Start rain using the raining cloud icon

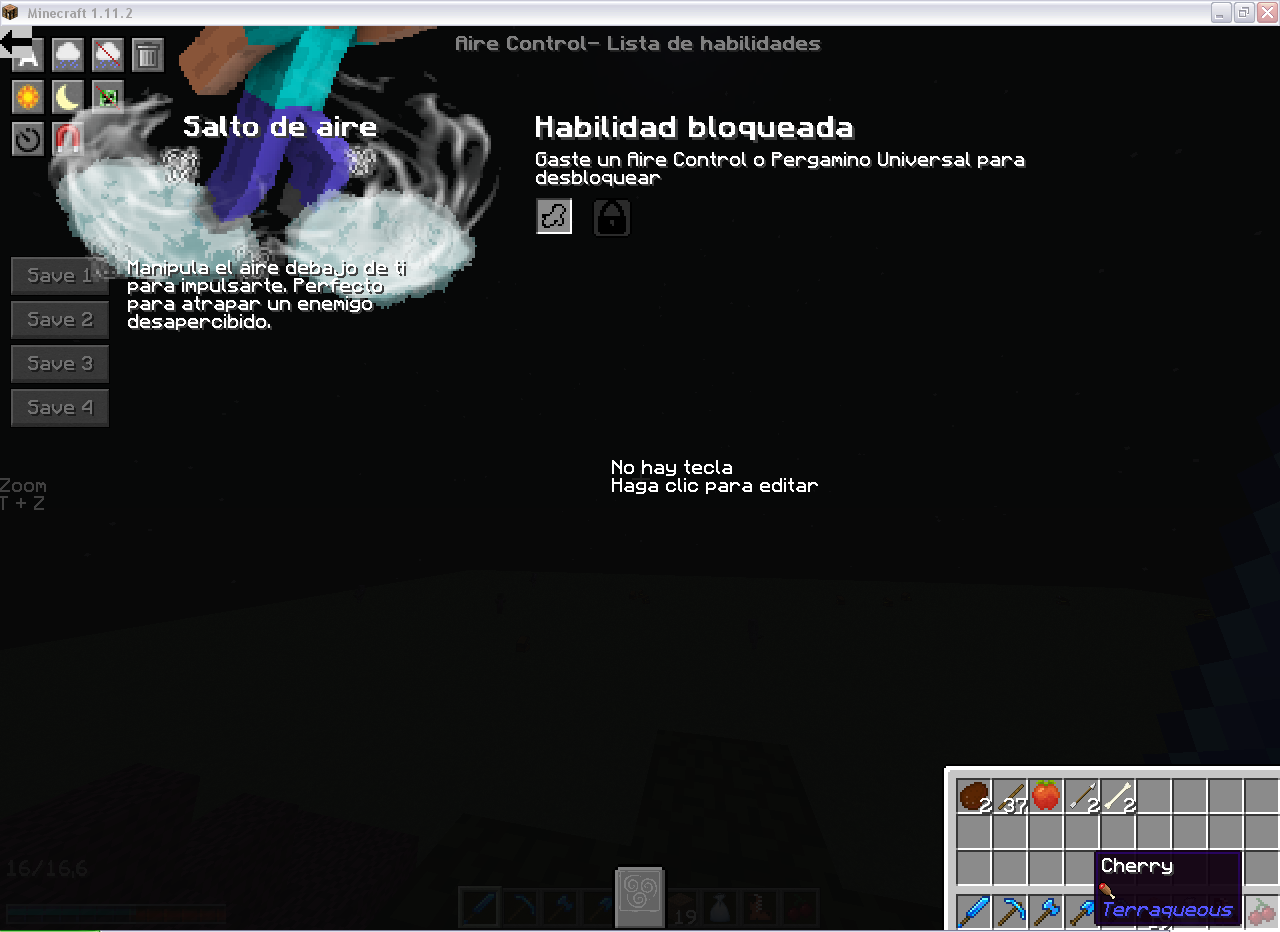click(67, 55)
